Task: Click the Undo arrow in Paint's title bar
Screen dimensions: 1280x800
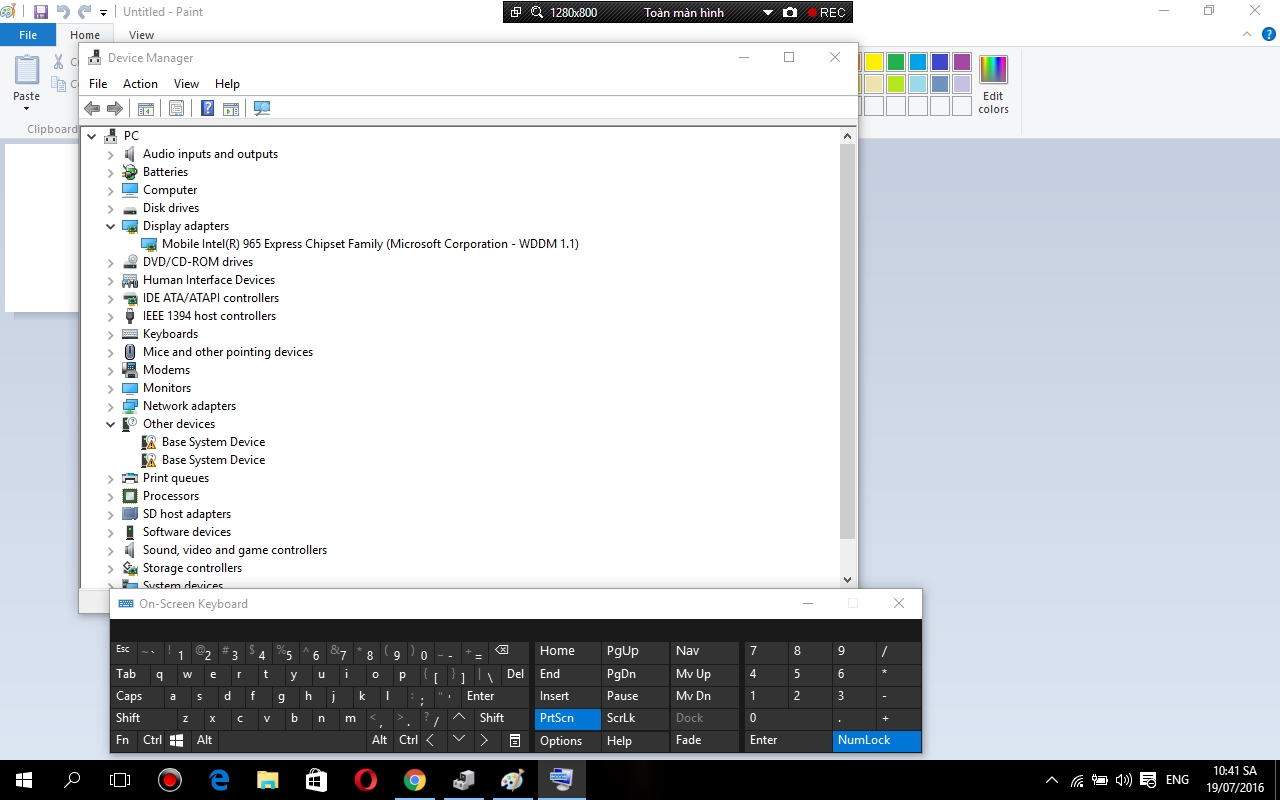Action: click(x=64, y=12)
